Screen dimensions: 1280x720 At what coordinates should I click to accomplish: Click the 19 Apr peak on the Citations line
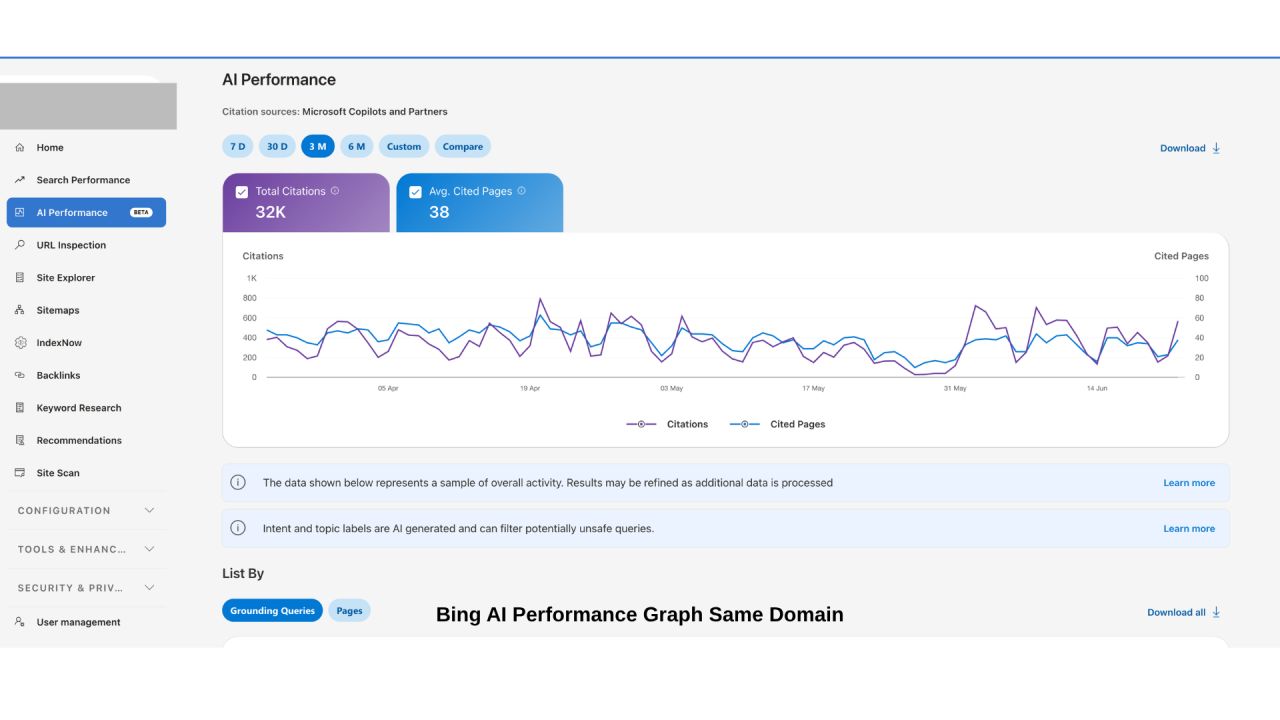click(x=540, y=298)
